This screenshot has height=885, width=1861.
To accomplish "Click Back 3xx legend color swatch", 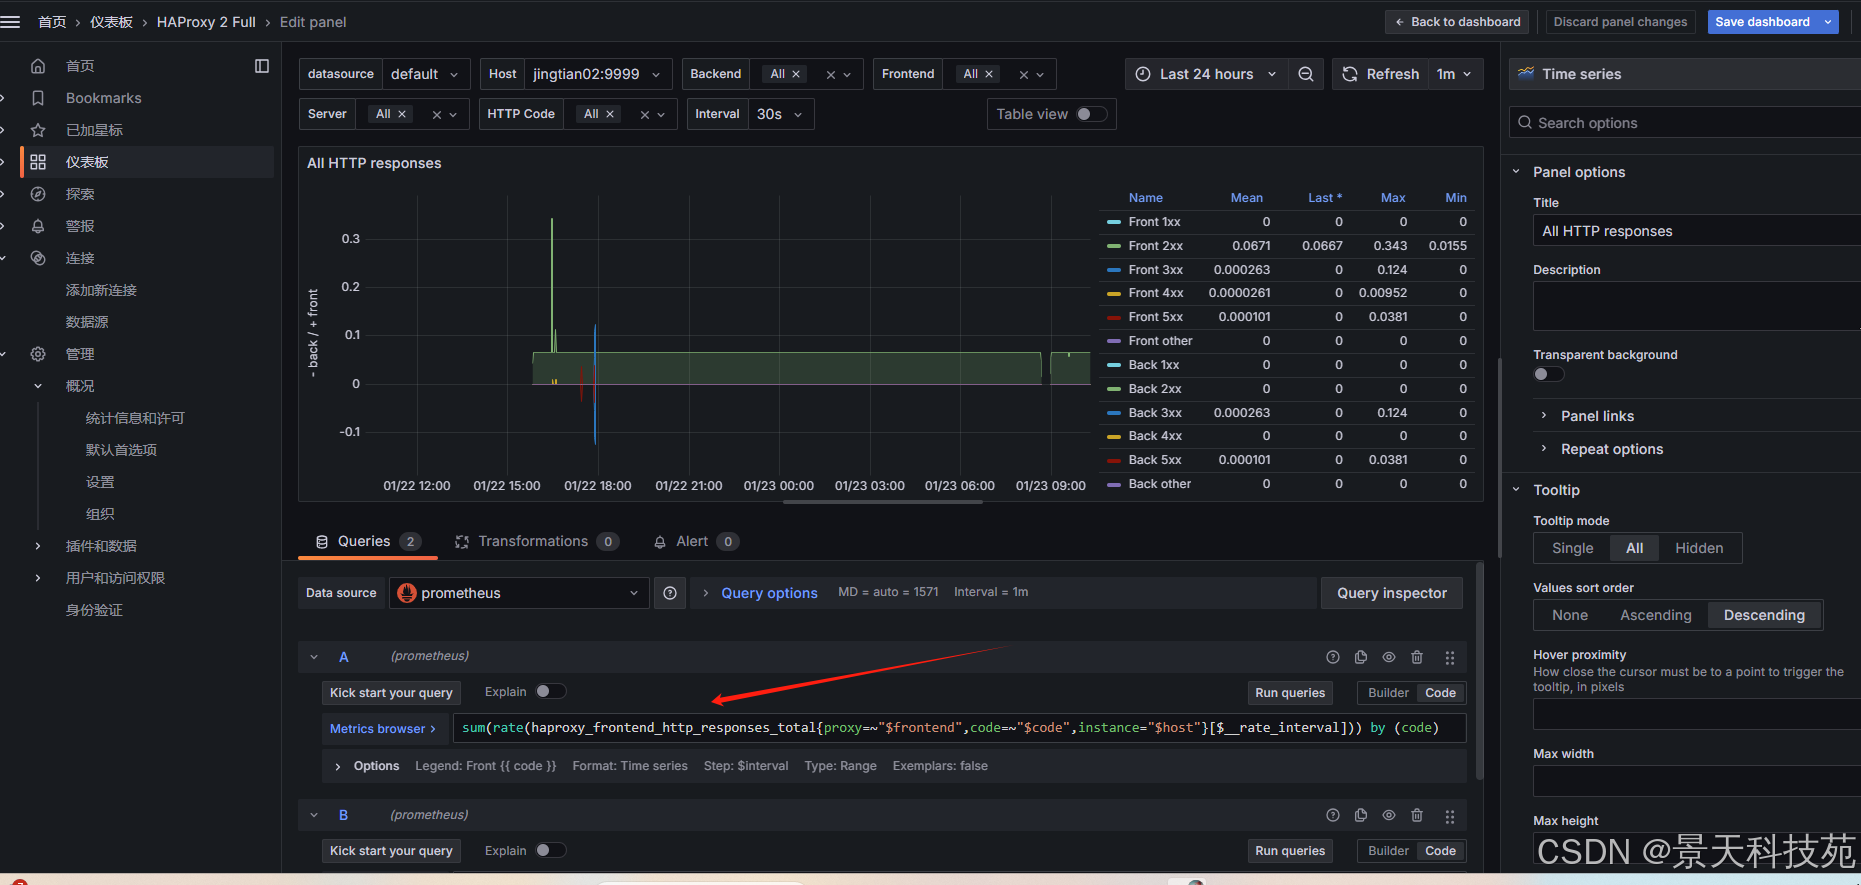I will tap(1114, 413).
